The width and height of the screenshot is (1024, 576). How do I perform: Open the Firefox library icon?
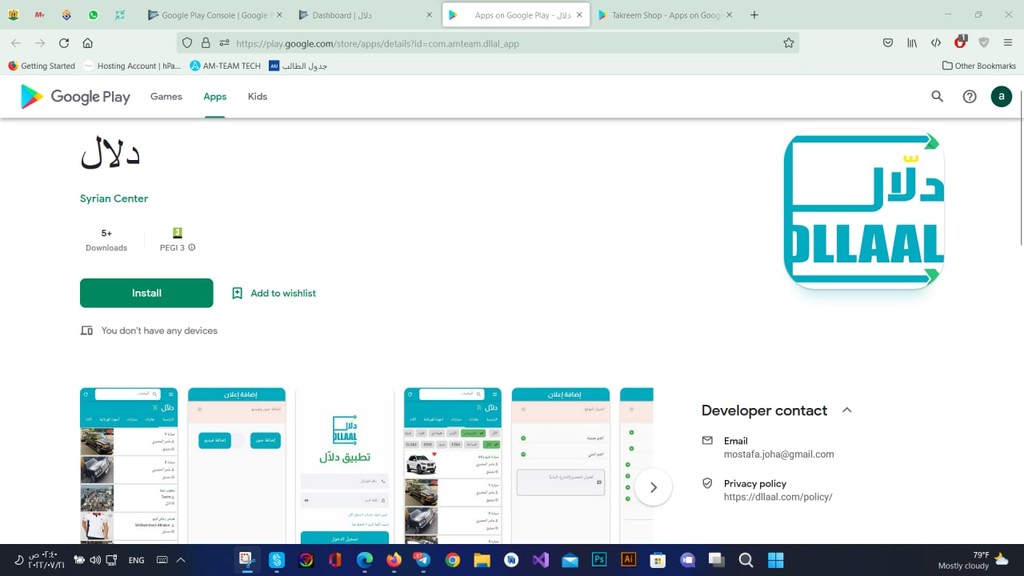pos(912,43)
